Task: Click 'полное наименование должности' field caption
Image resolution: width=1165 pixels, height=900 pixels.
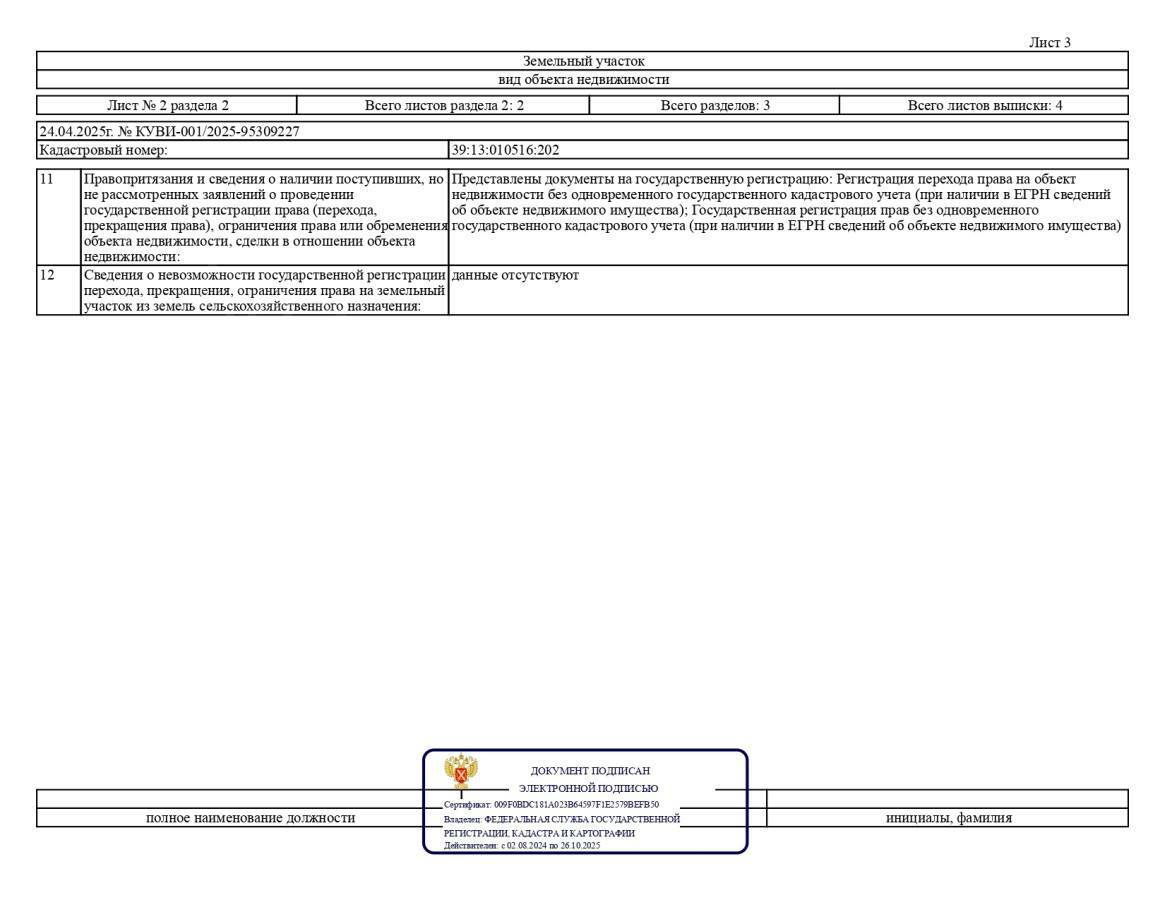Action: [x=250, y=818]
